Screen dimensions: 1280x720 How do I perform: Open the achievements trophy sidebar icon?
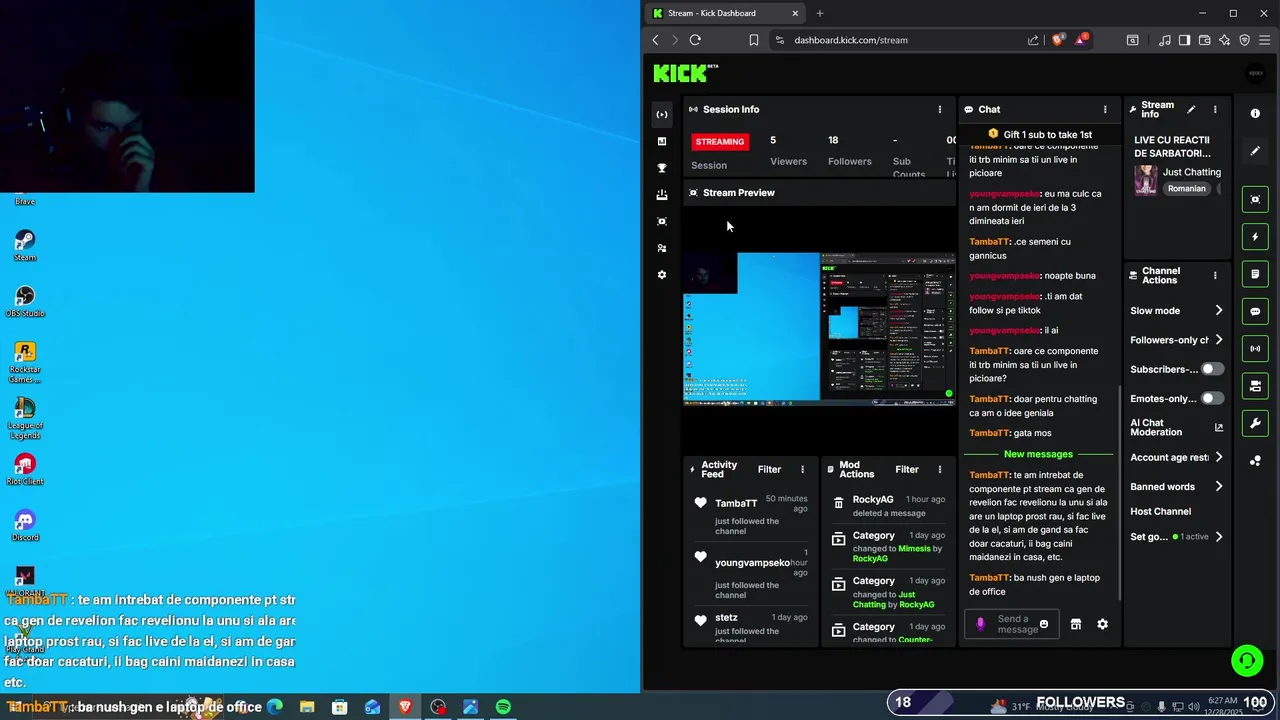coord(662,168)
